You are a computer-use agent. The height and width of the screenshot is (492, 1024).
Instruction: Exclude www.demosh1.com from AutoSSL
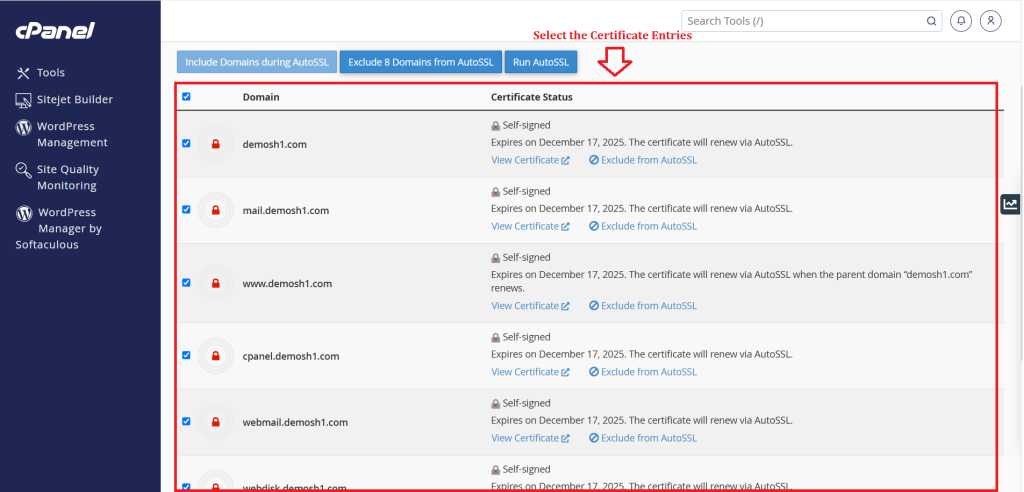643,306
